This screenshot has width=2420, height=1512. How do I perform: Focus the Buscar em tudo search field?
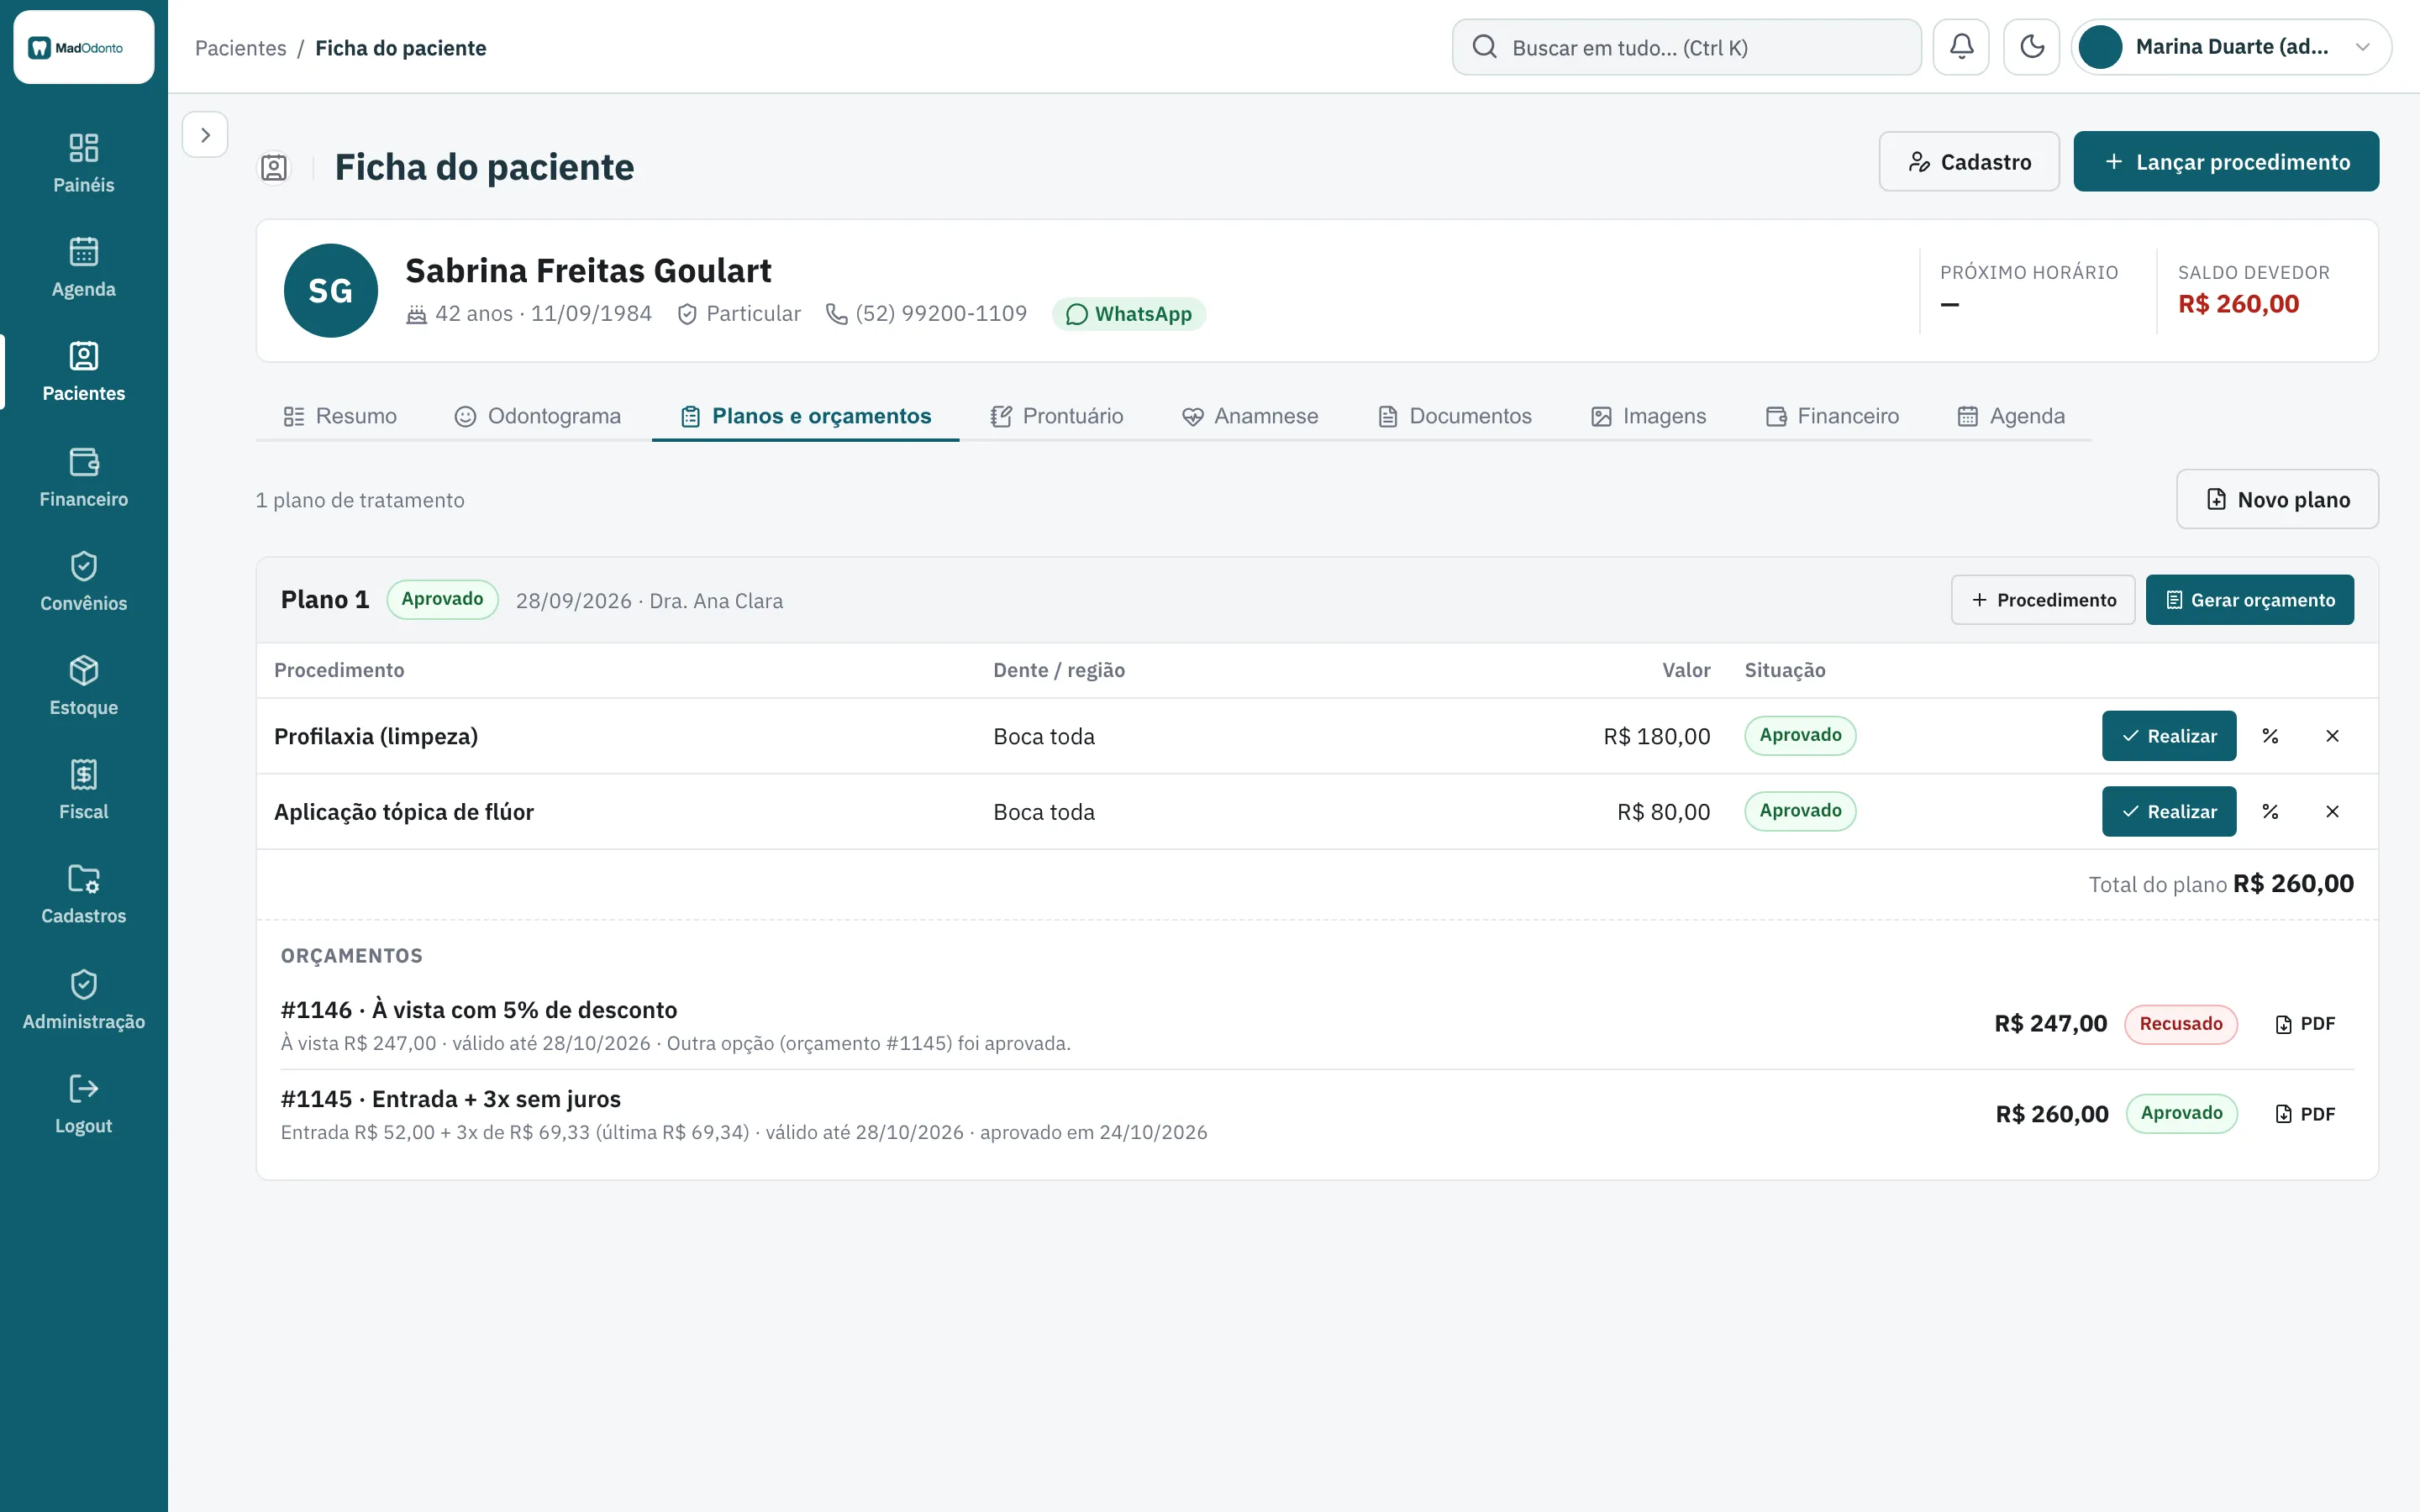[1686, 47]
